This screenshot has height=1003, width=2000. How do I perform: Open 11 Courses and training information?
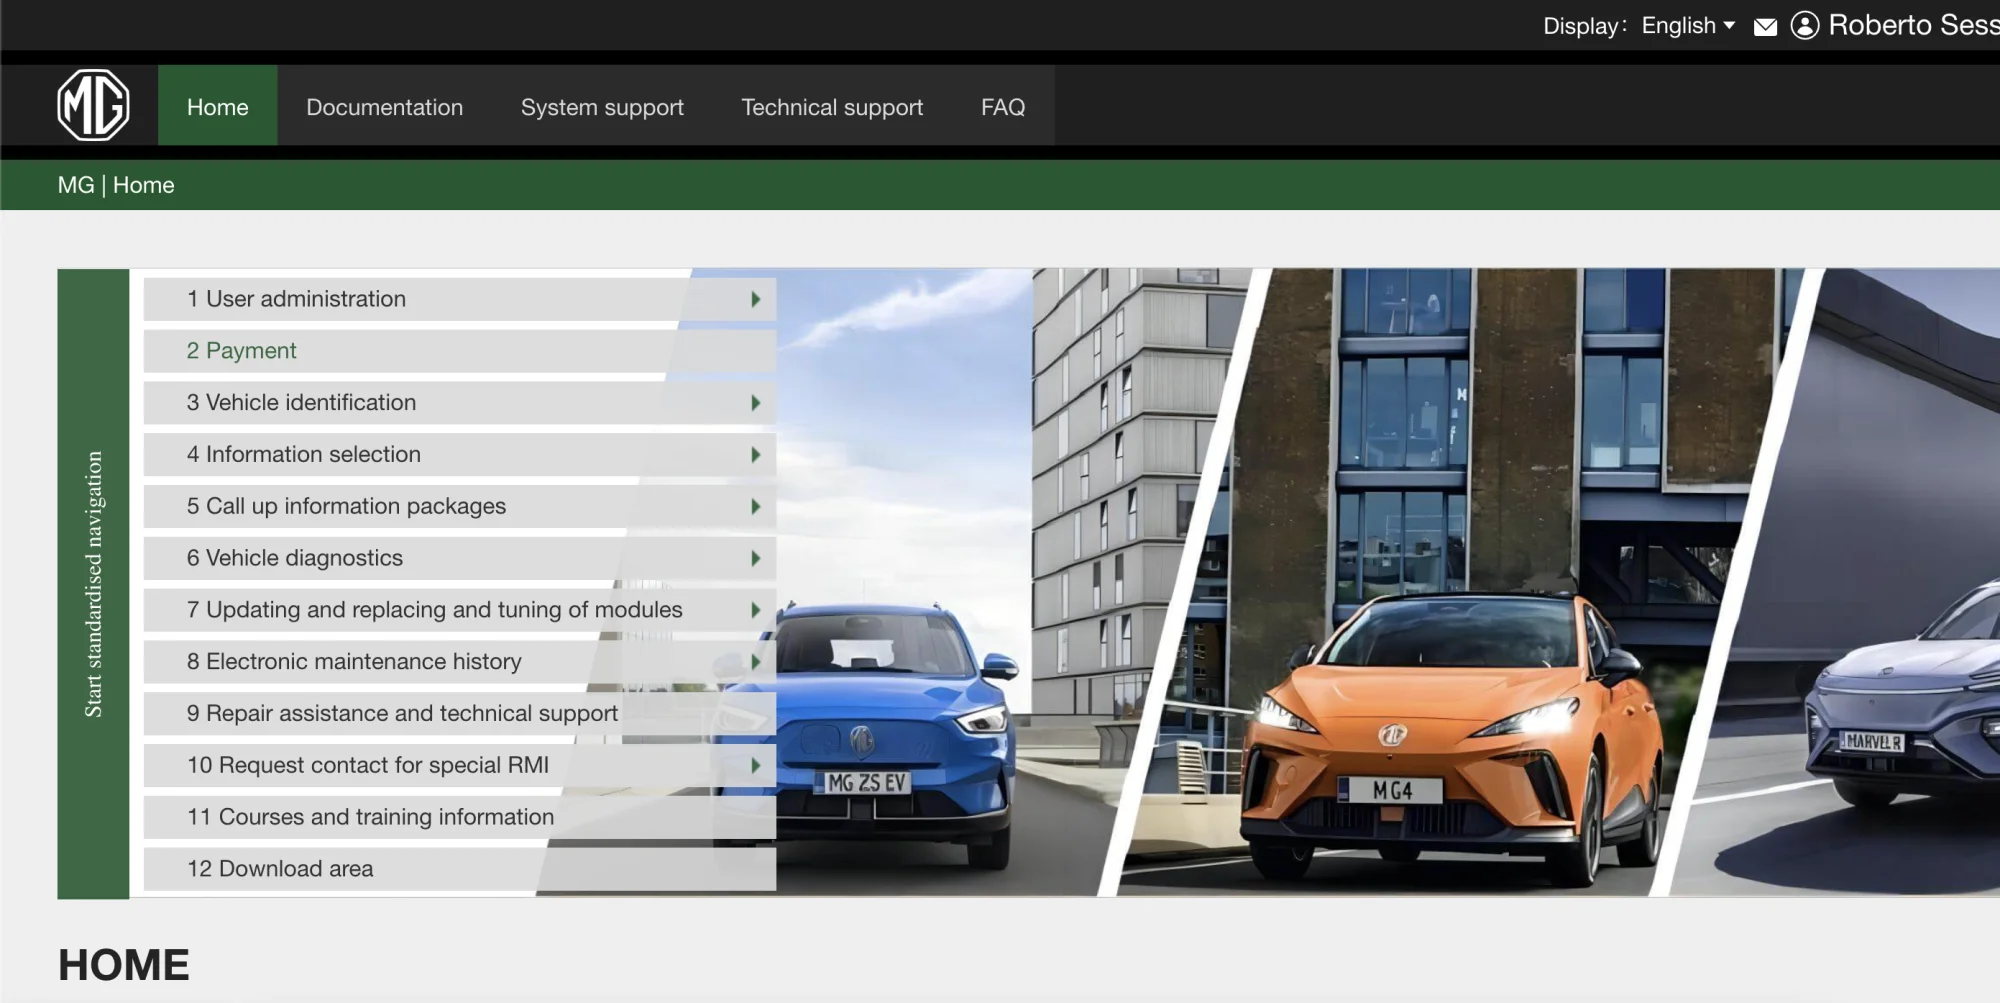pos(460,818)
